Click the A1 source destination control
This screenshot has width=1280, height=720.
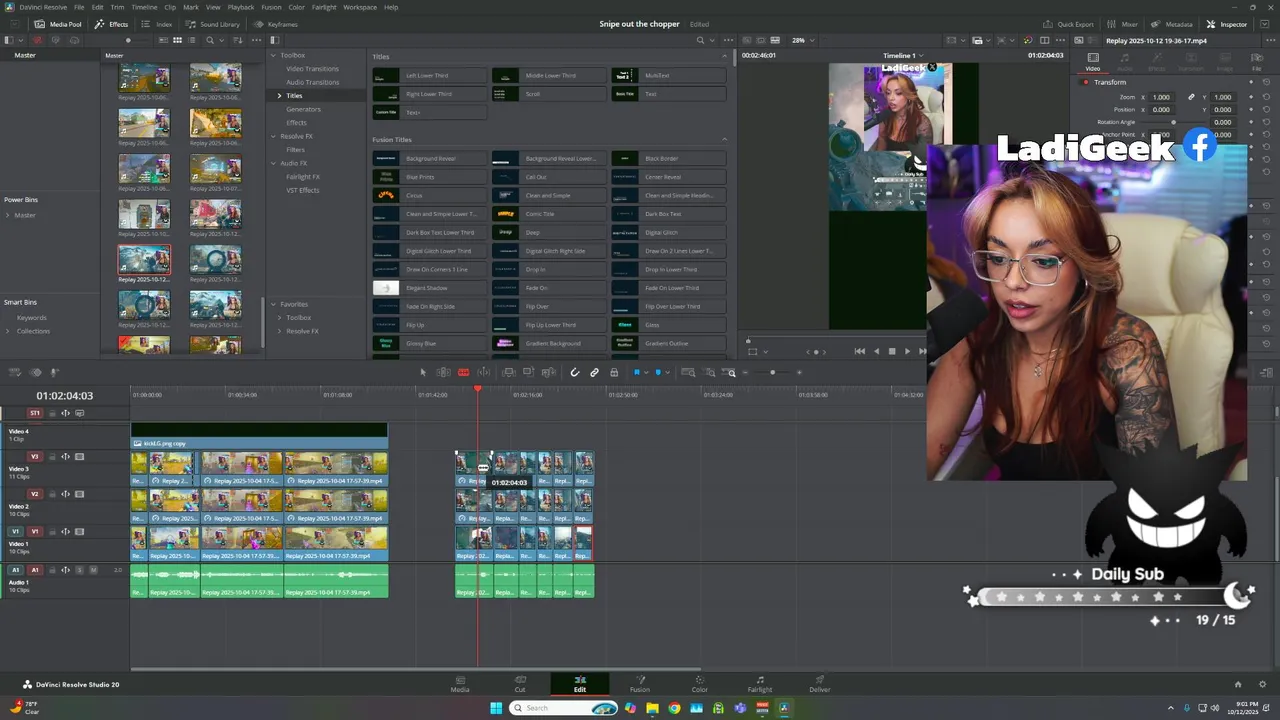click(x=15, y=570)
